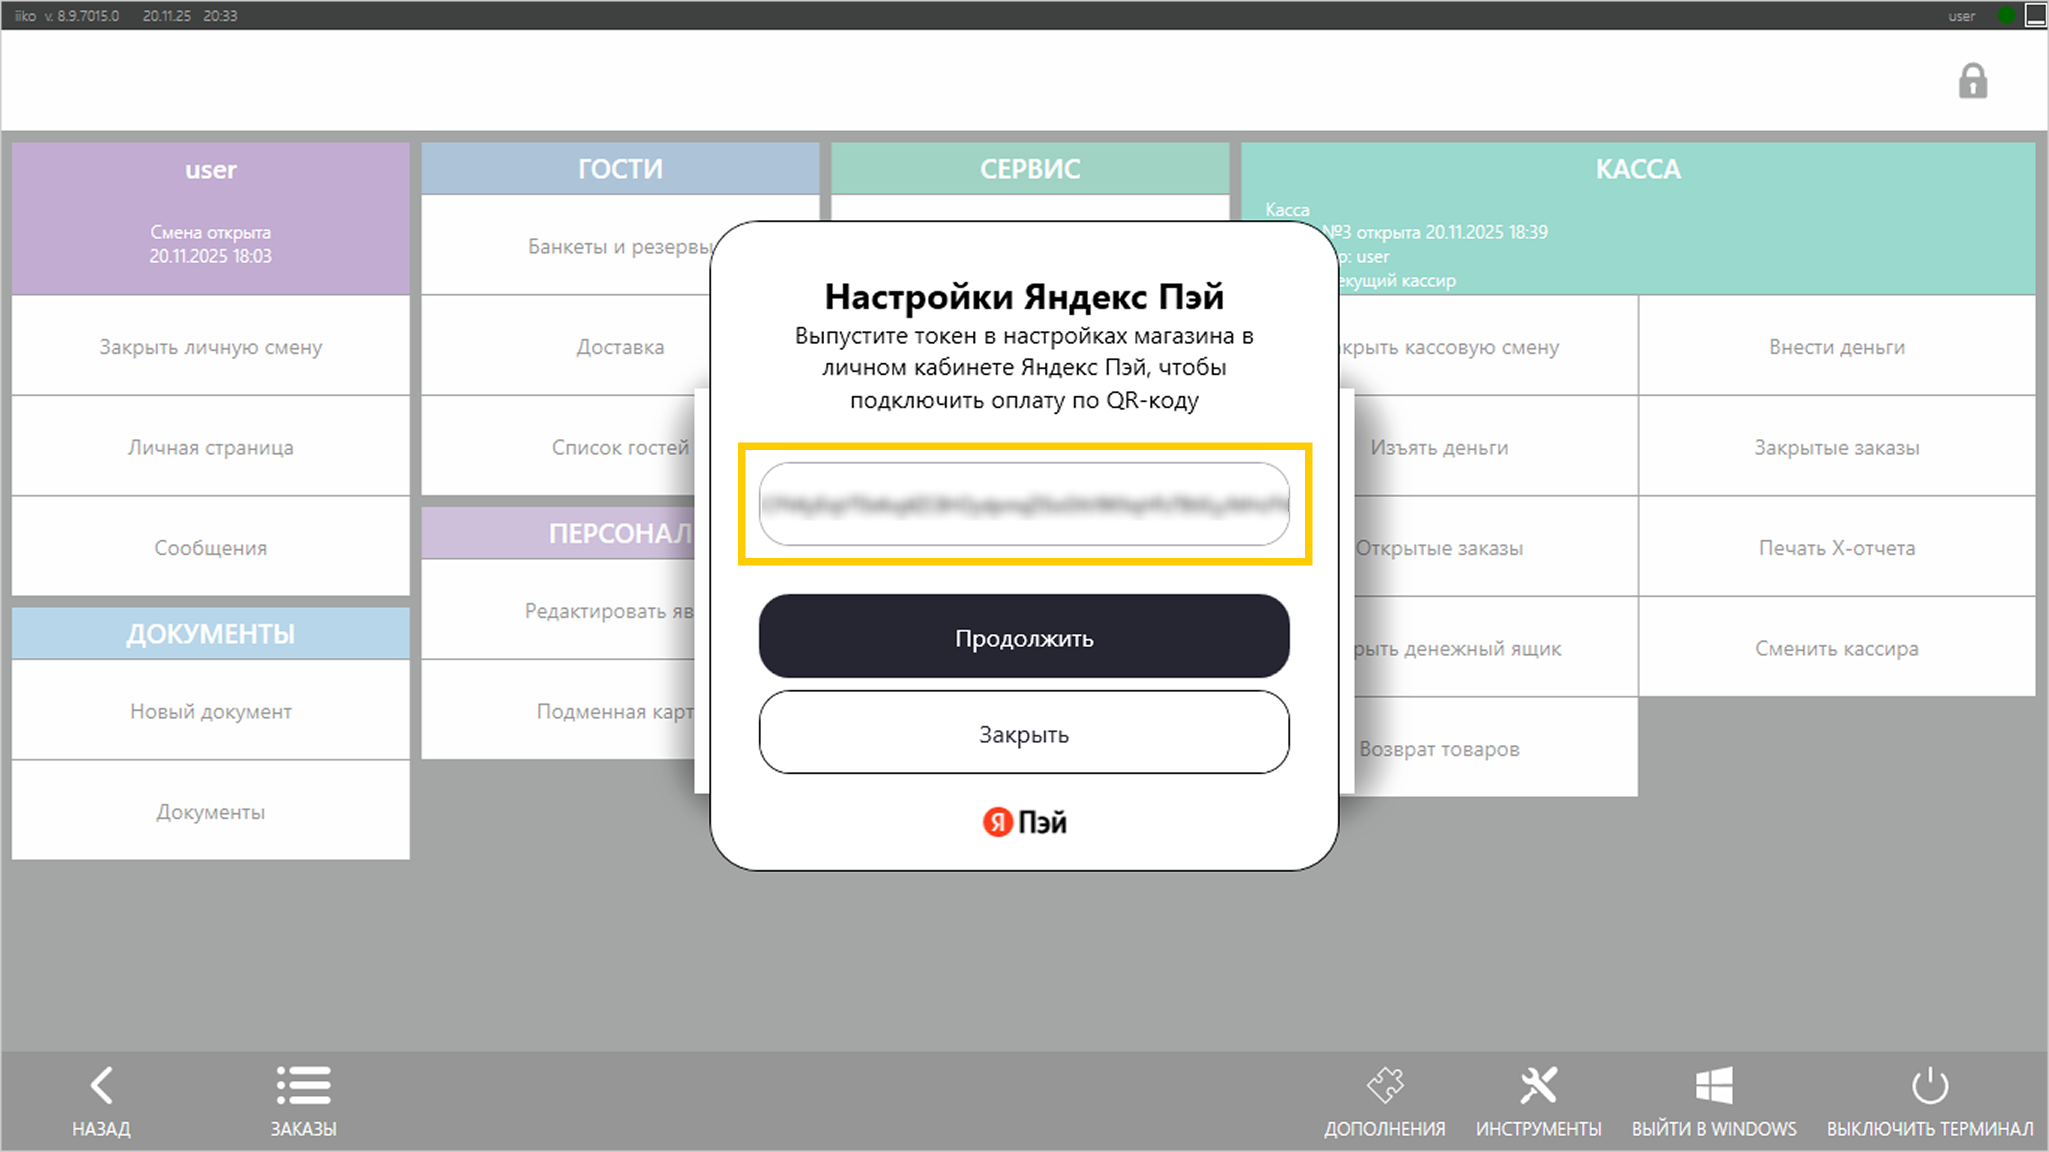2049x1152 pixels.
Task: Click the iiko version text in title bar
Action: [x=67, y=15]
